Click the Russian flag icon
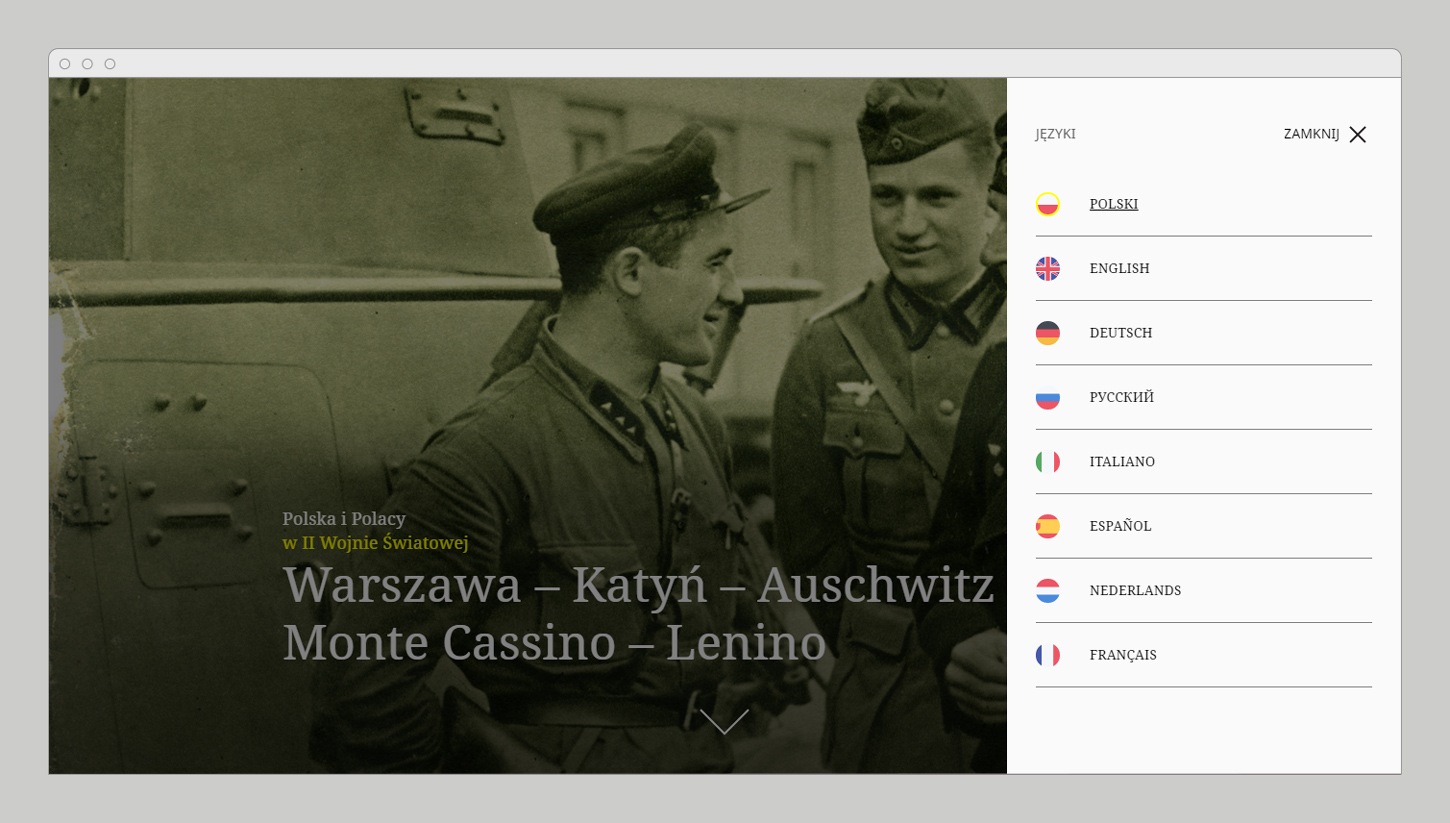1450x823 pixels. coord(1047,398)
